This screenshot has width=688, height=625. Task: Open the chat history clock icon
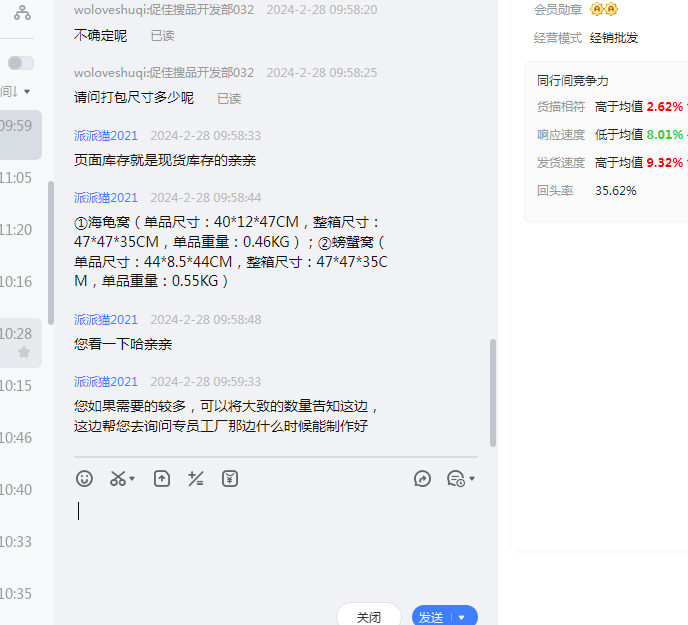456,478
